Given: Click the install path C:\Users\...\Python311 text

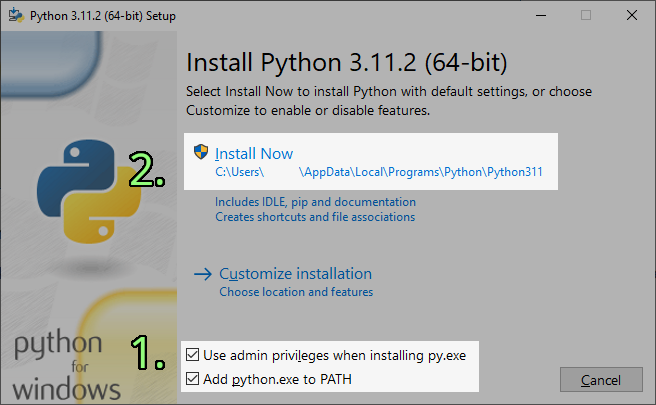Looking at the screenshot, I should coord(379,172).
